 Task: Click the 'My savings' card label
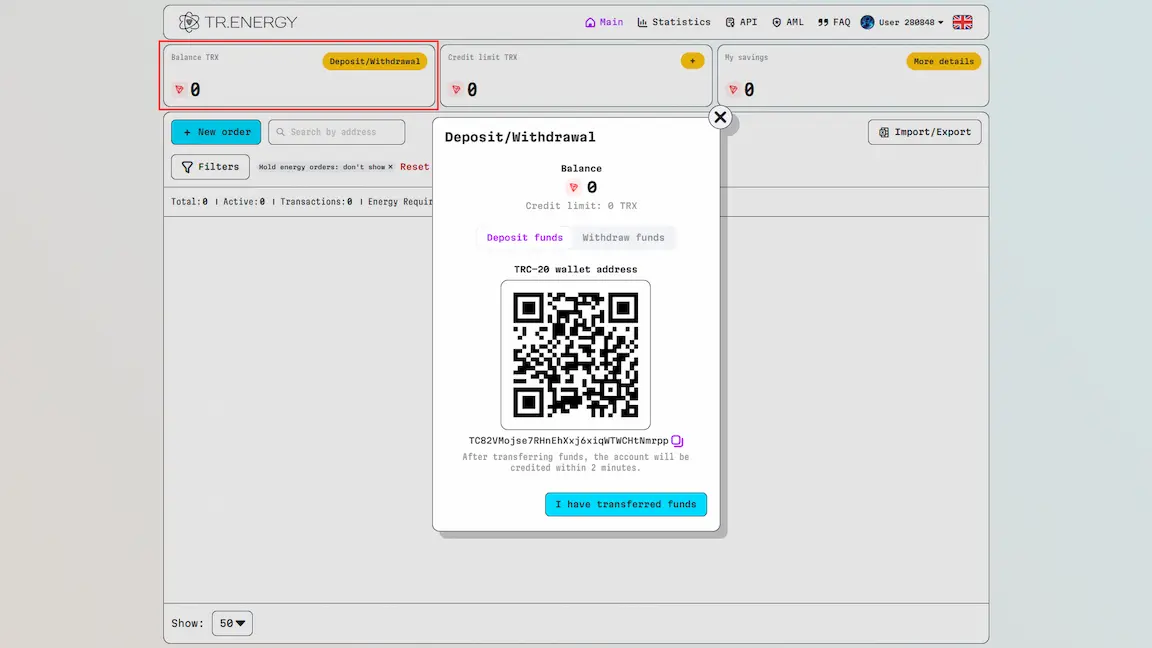(x=746, y=57)
